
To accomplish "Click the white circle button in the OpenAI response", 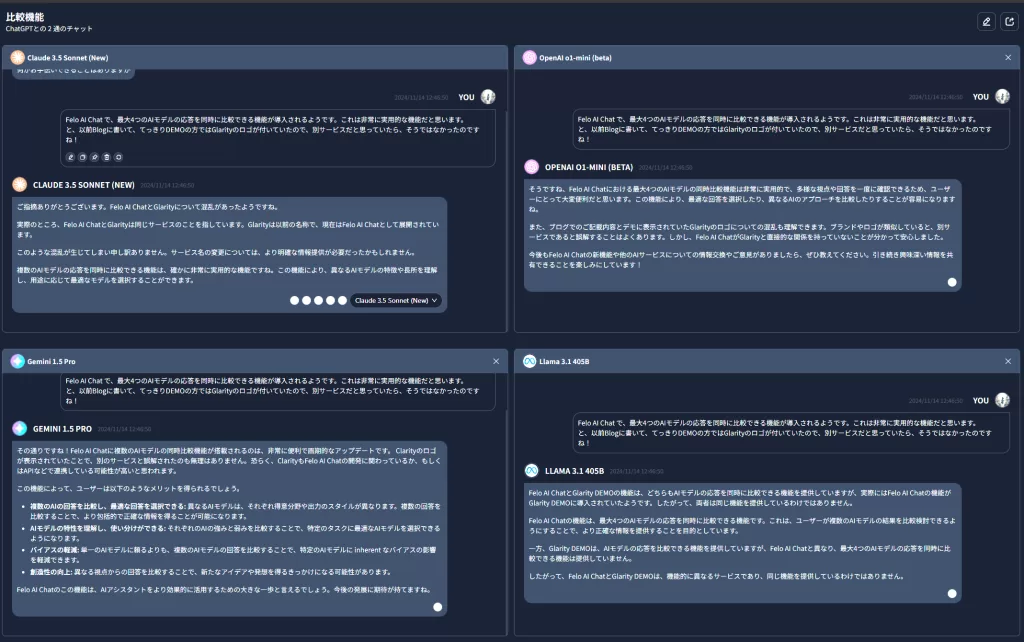I will (952, 282).
